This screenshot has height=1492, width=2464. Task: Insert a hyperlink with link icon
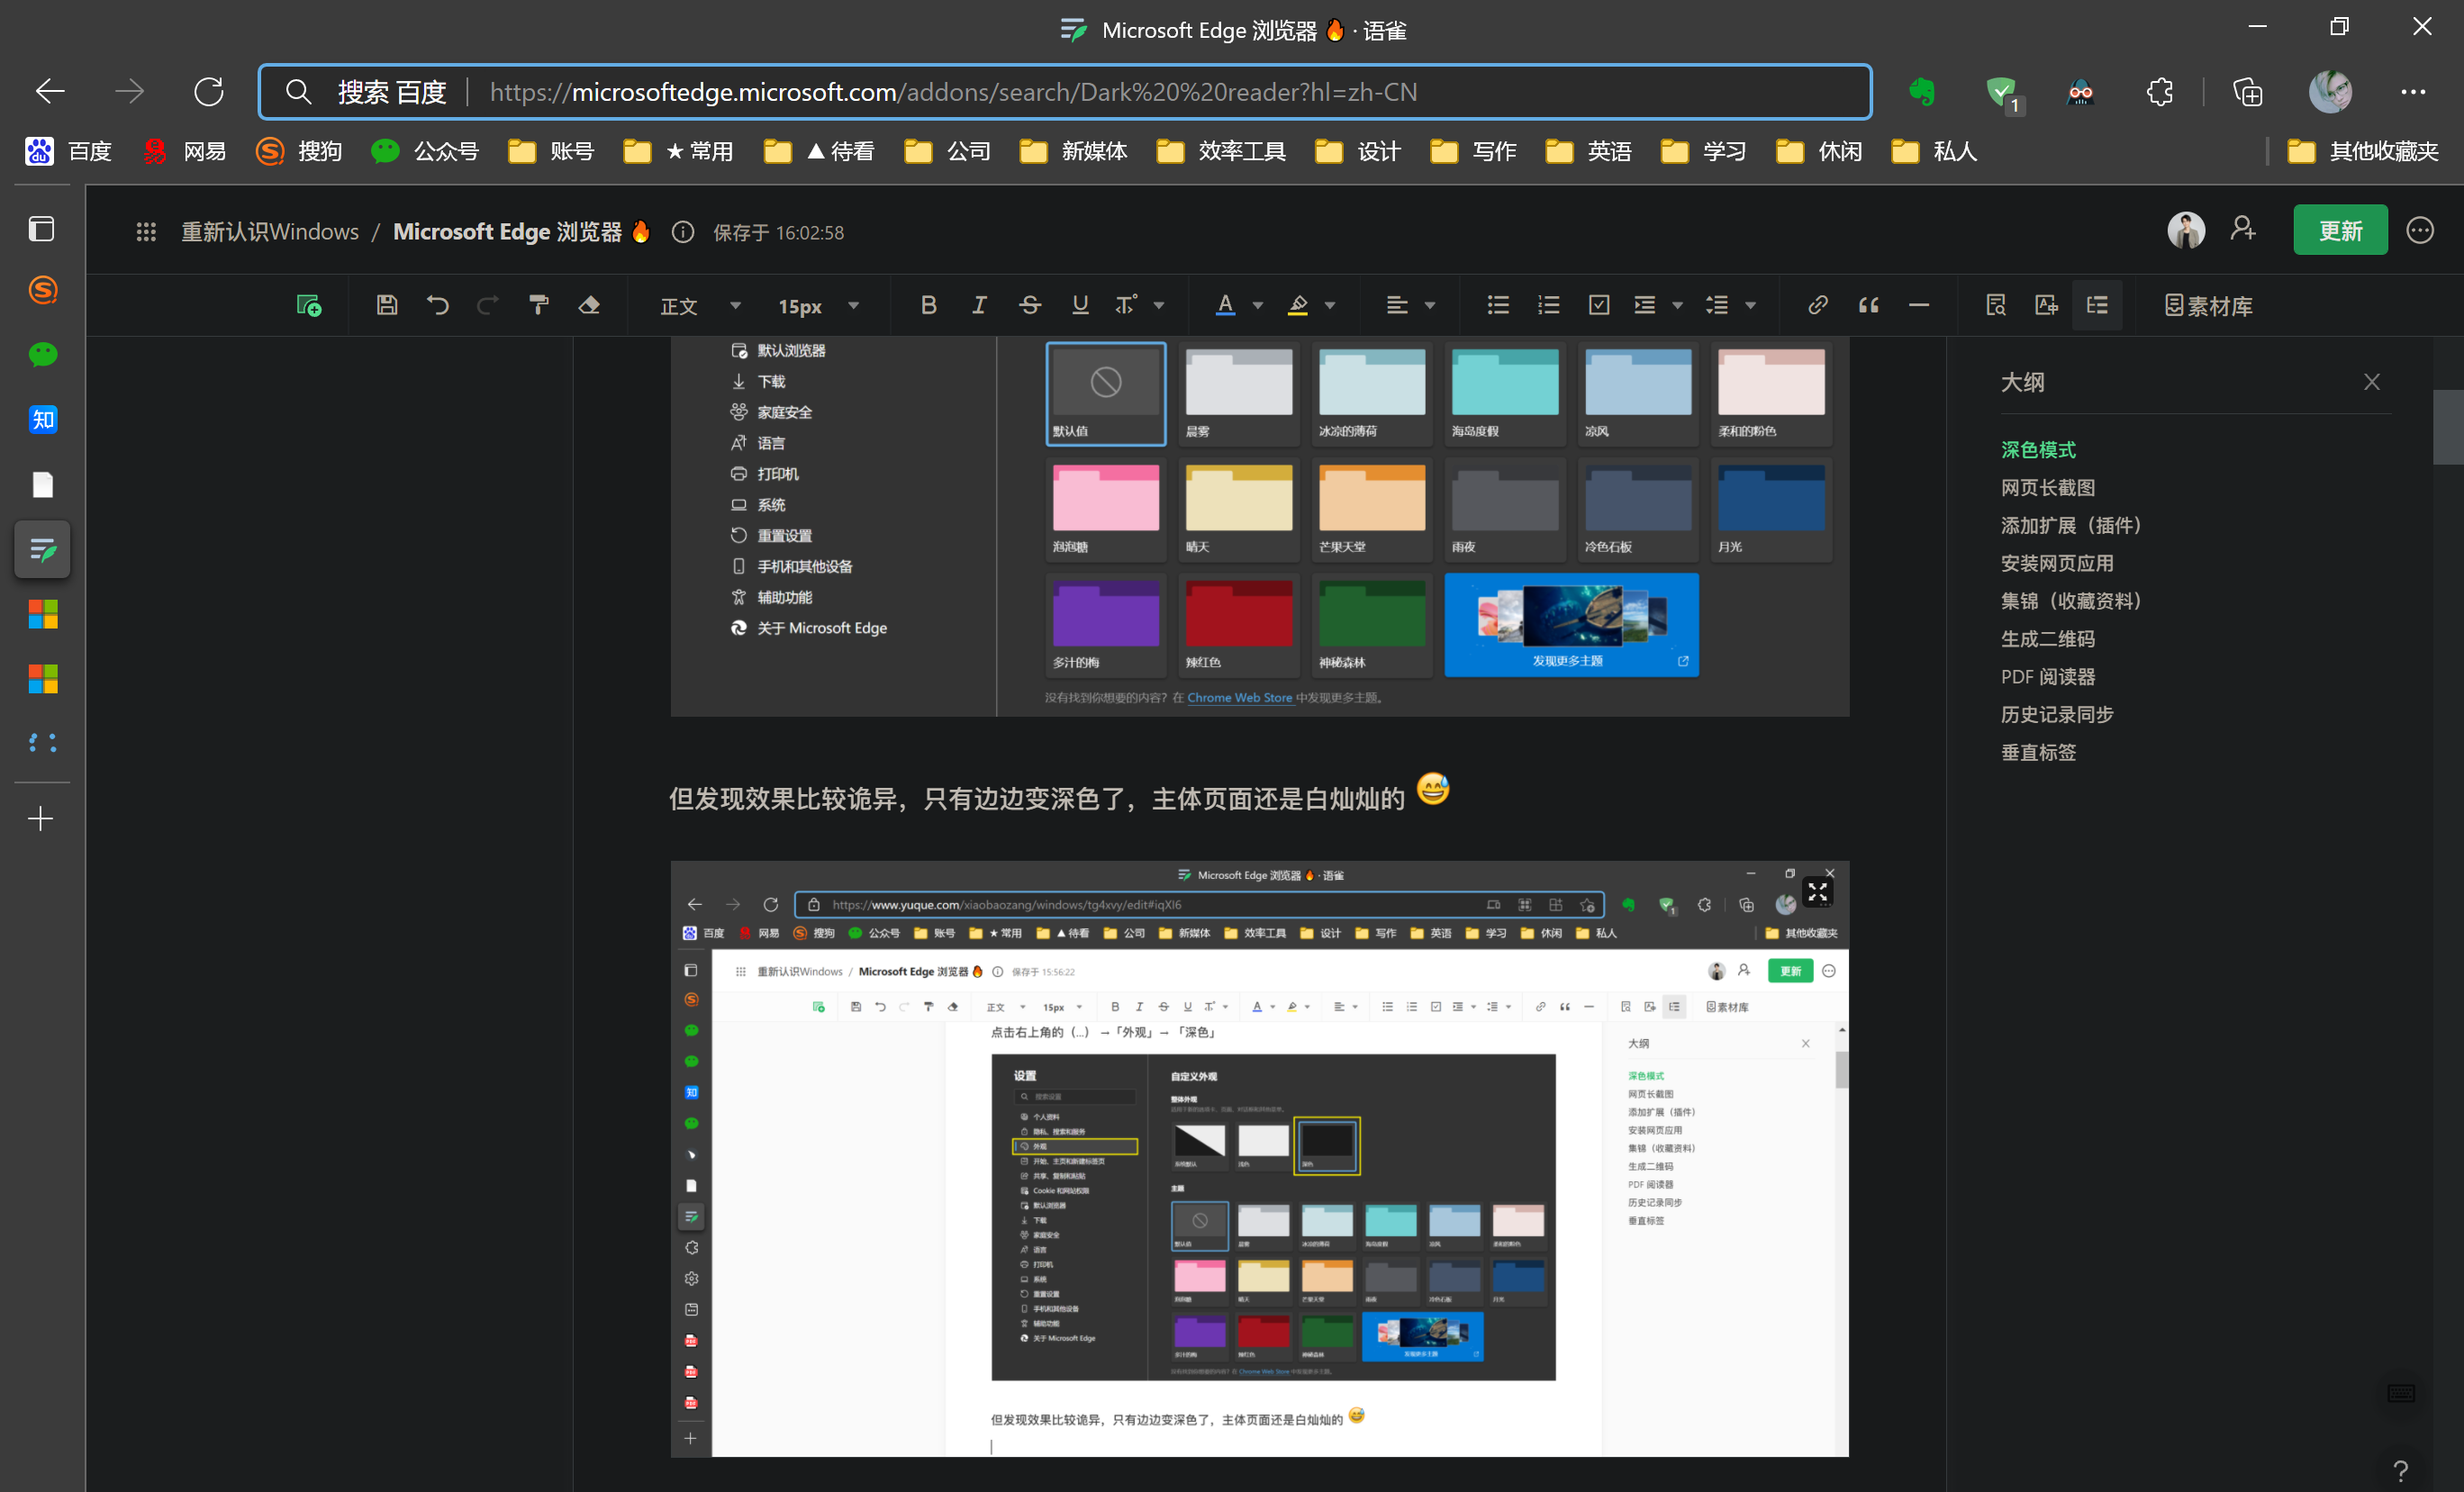[x=1817, y=305]
